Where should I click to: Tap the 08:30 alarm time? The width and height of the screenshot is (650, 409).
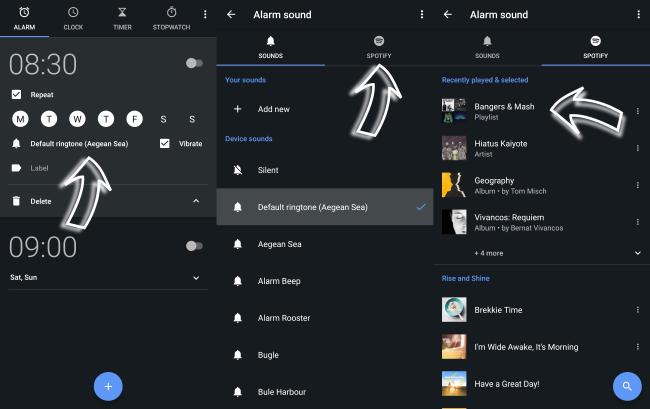click(x=43, y=65)
